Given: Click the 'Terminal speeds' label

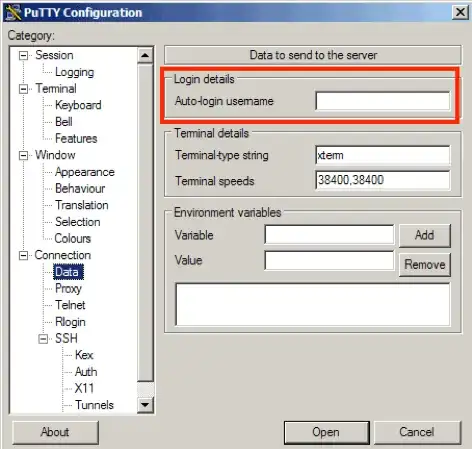Looking at the screenshot, I should (x=215, y=181).
